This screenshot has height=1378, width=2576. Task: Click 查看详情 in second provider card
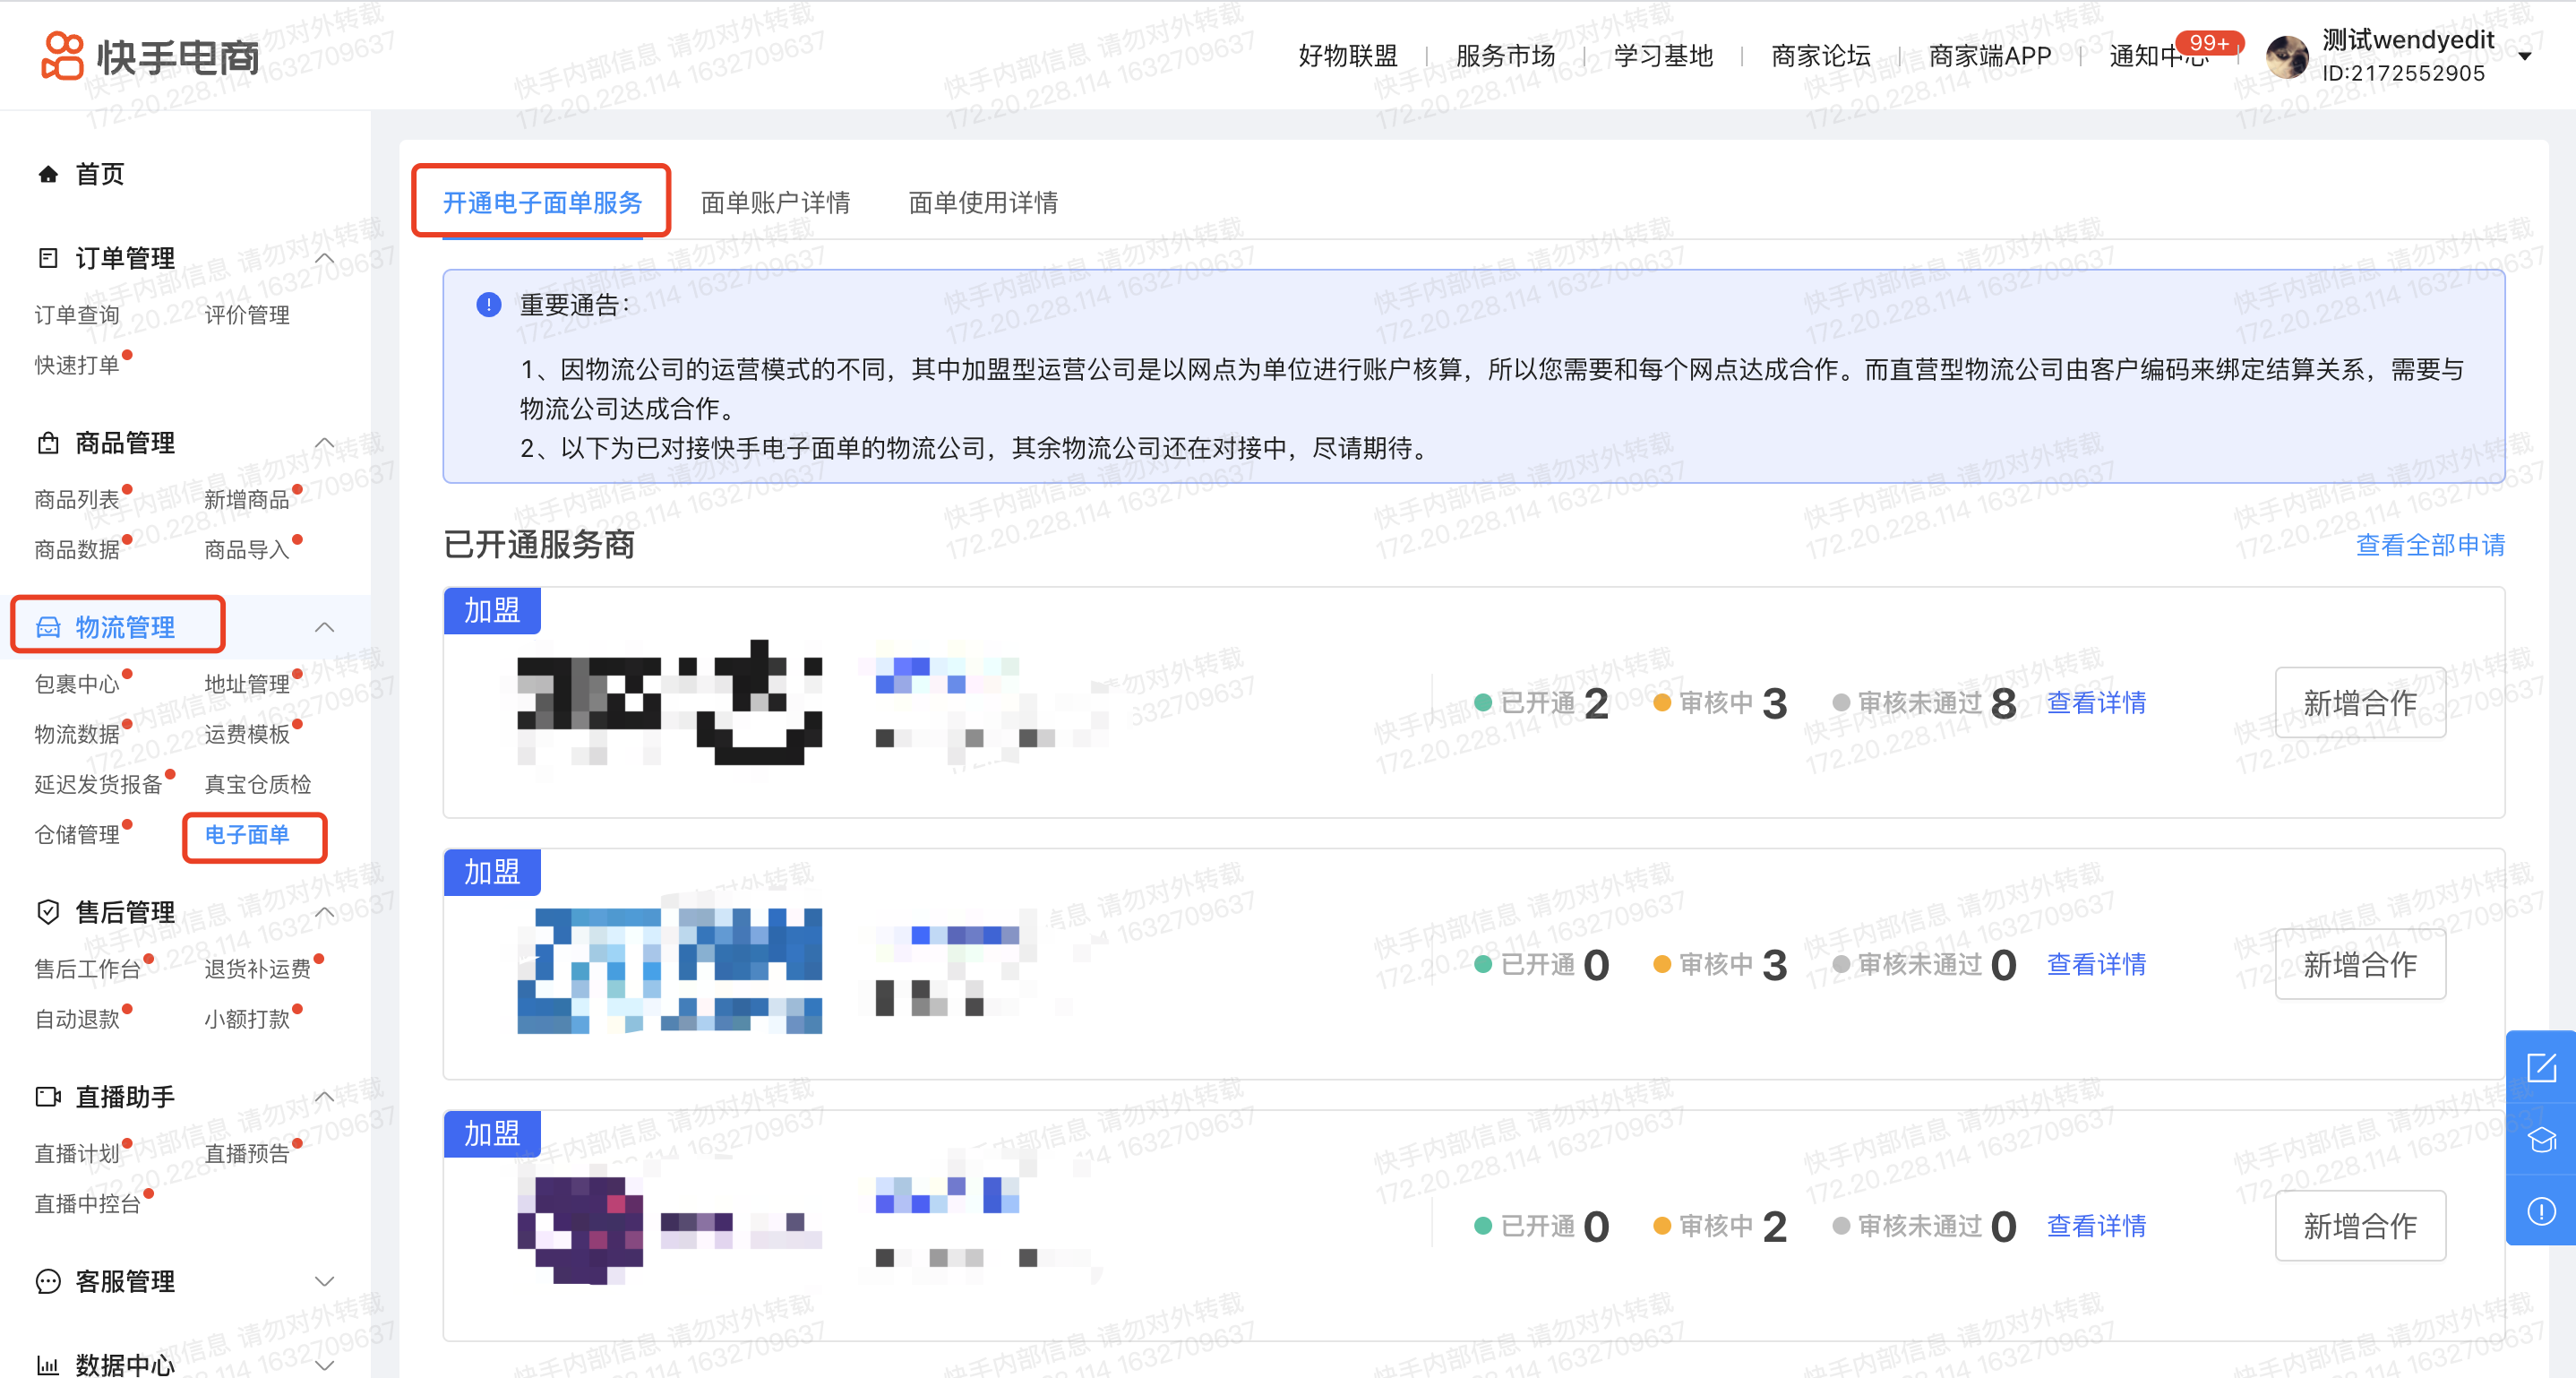pyautogui.click(x=2096, y=964)
